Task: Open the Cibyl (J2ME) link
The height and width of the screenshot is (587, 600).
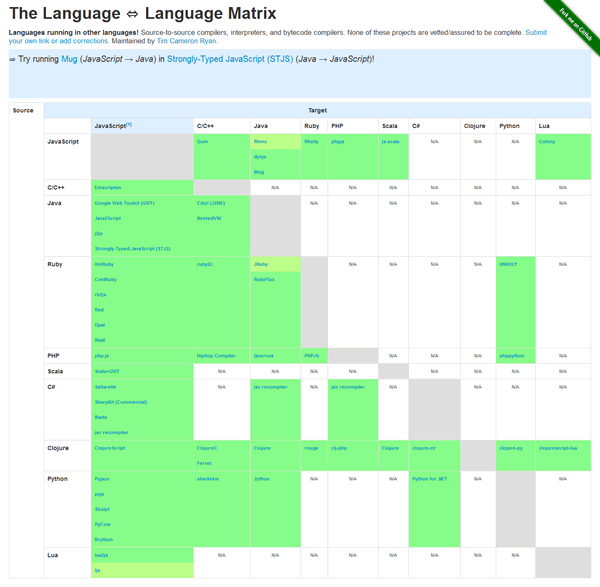Action: tap(211, 203)
